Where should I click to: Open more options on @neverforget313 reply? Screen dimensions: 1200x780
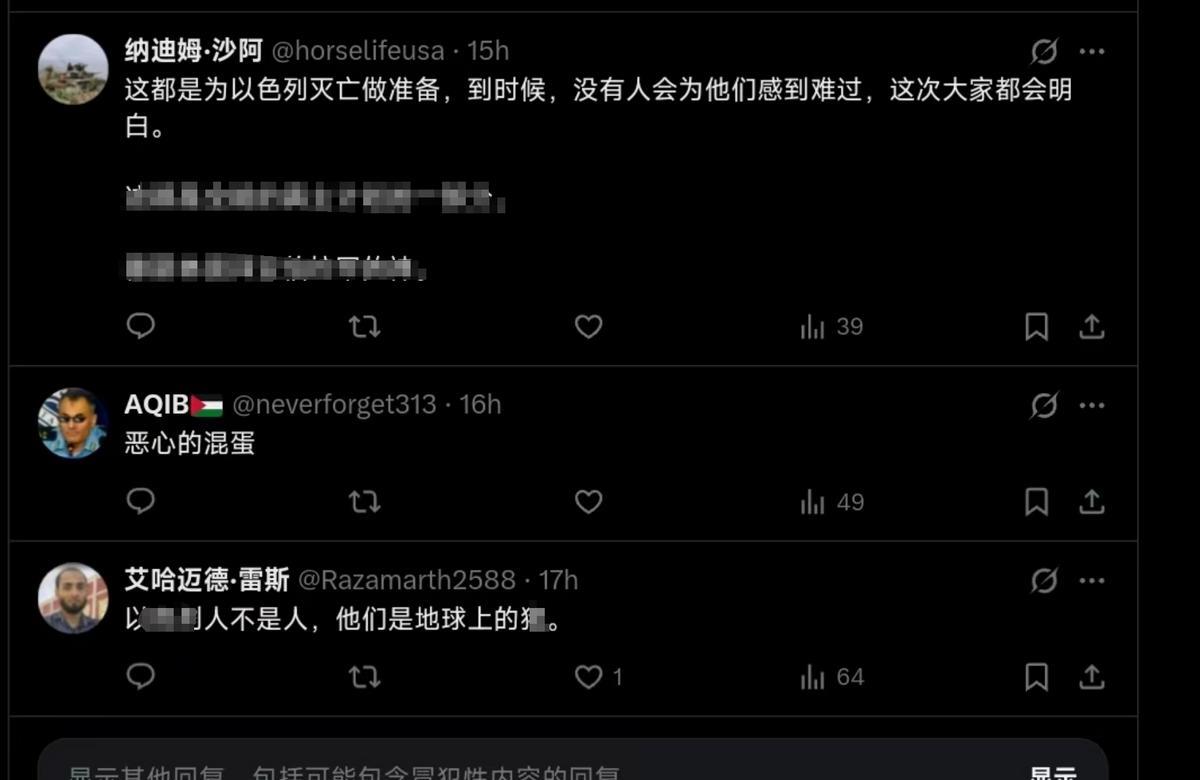click(x=1092, y=405)
